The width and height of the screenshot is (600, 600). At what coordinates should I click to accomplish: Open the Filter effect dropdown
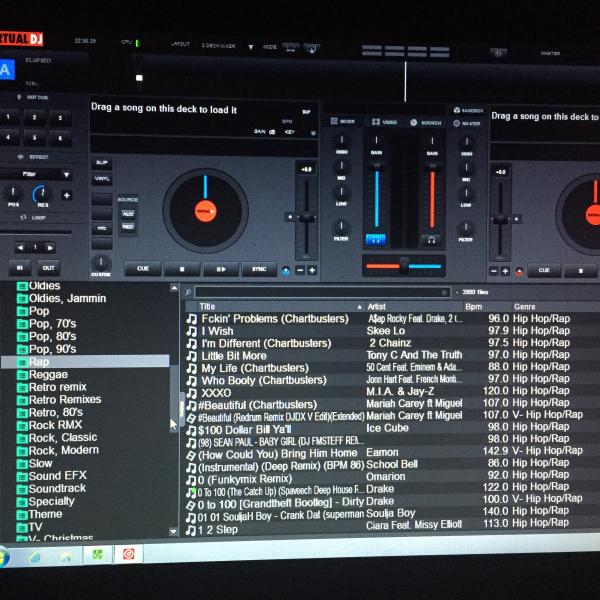[x=66, y=175]
